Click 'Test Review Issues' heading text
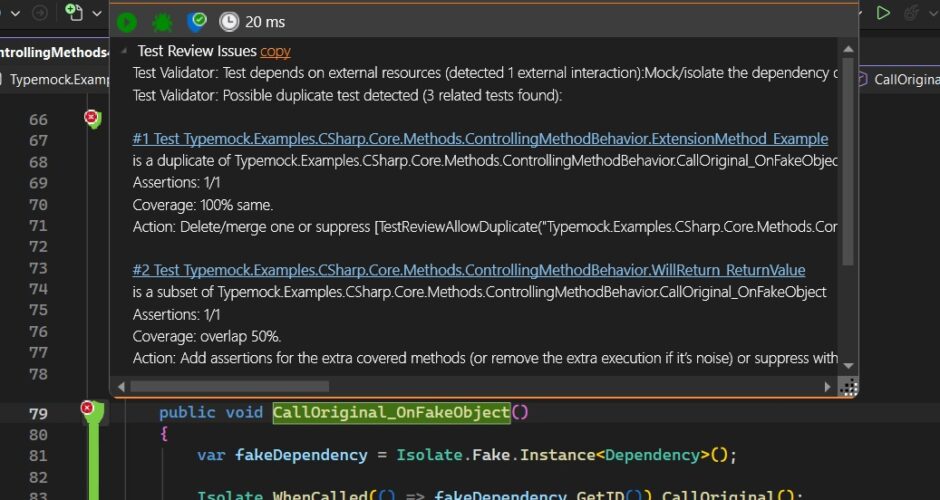The width and height of the screenshot is (940, 500). point(197,51)
